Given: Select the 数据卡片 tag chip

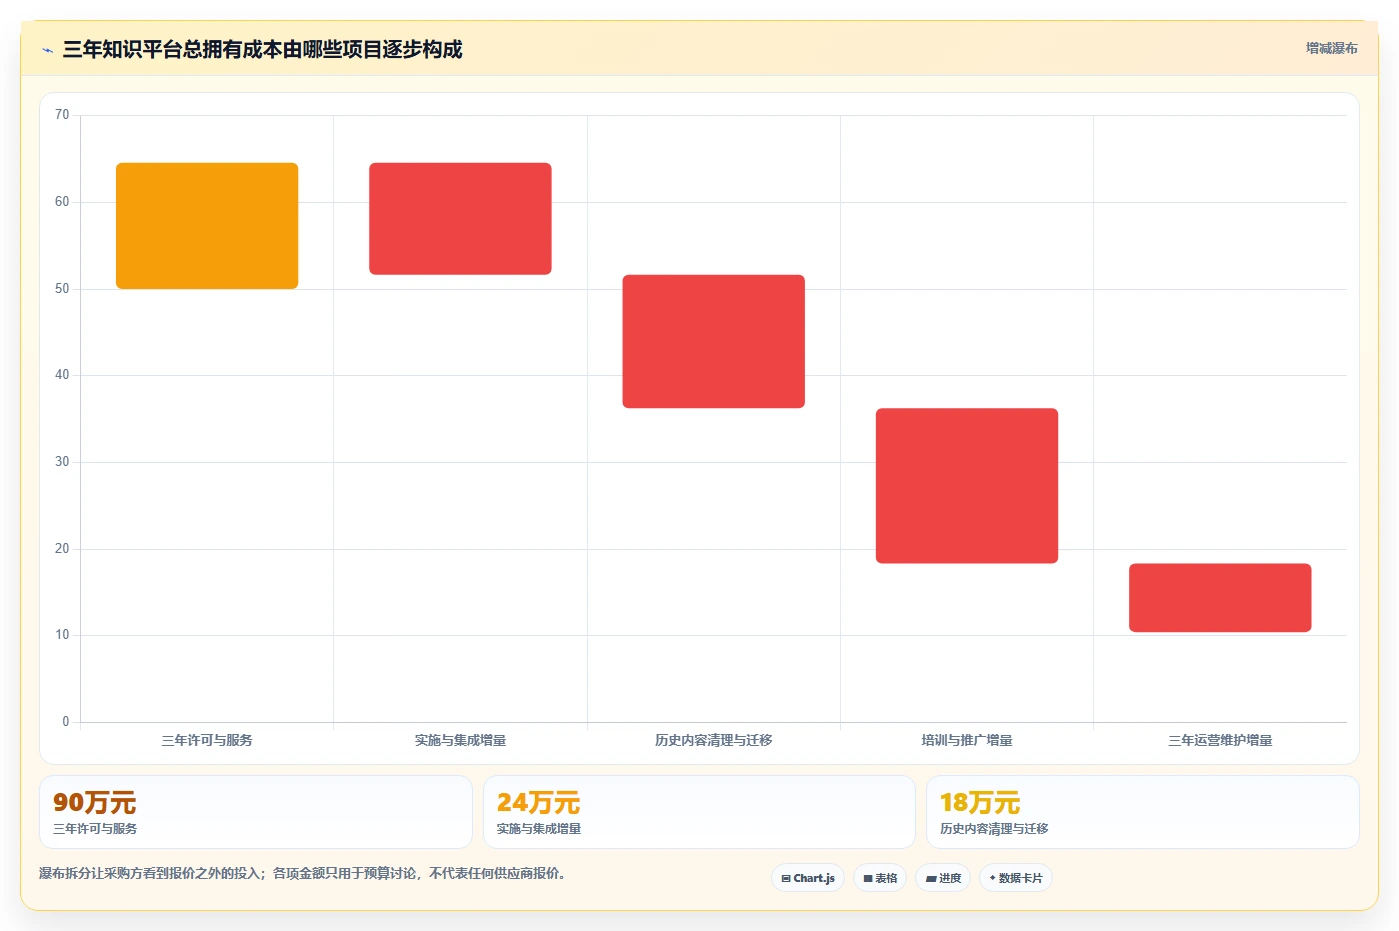Looking at the screenshot, I should pyautogui.click(x=1016, y=878).
